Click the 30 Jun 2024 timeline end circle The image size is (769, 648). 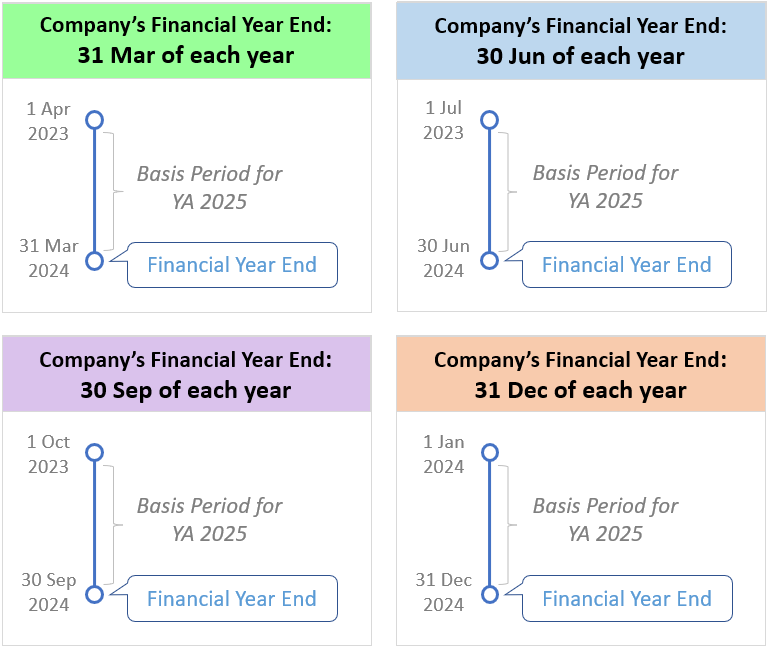[x=489, y=261]
